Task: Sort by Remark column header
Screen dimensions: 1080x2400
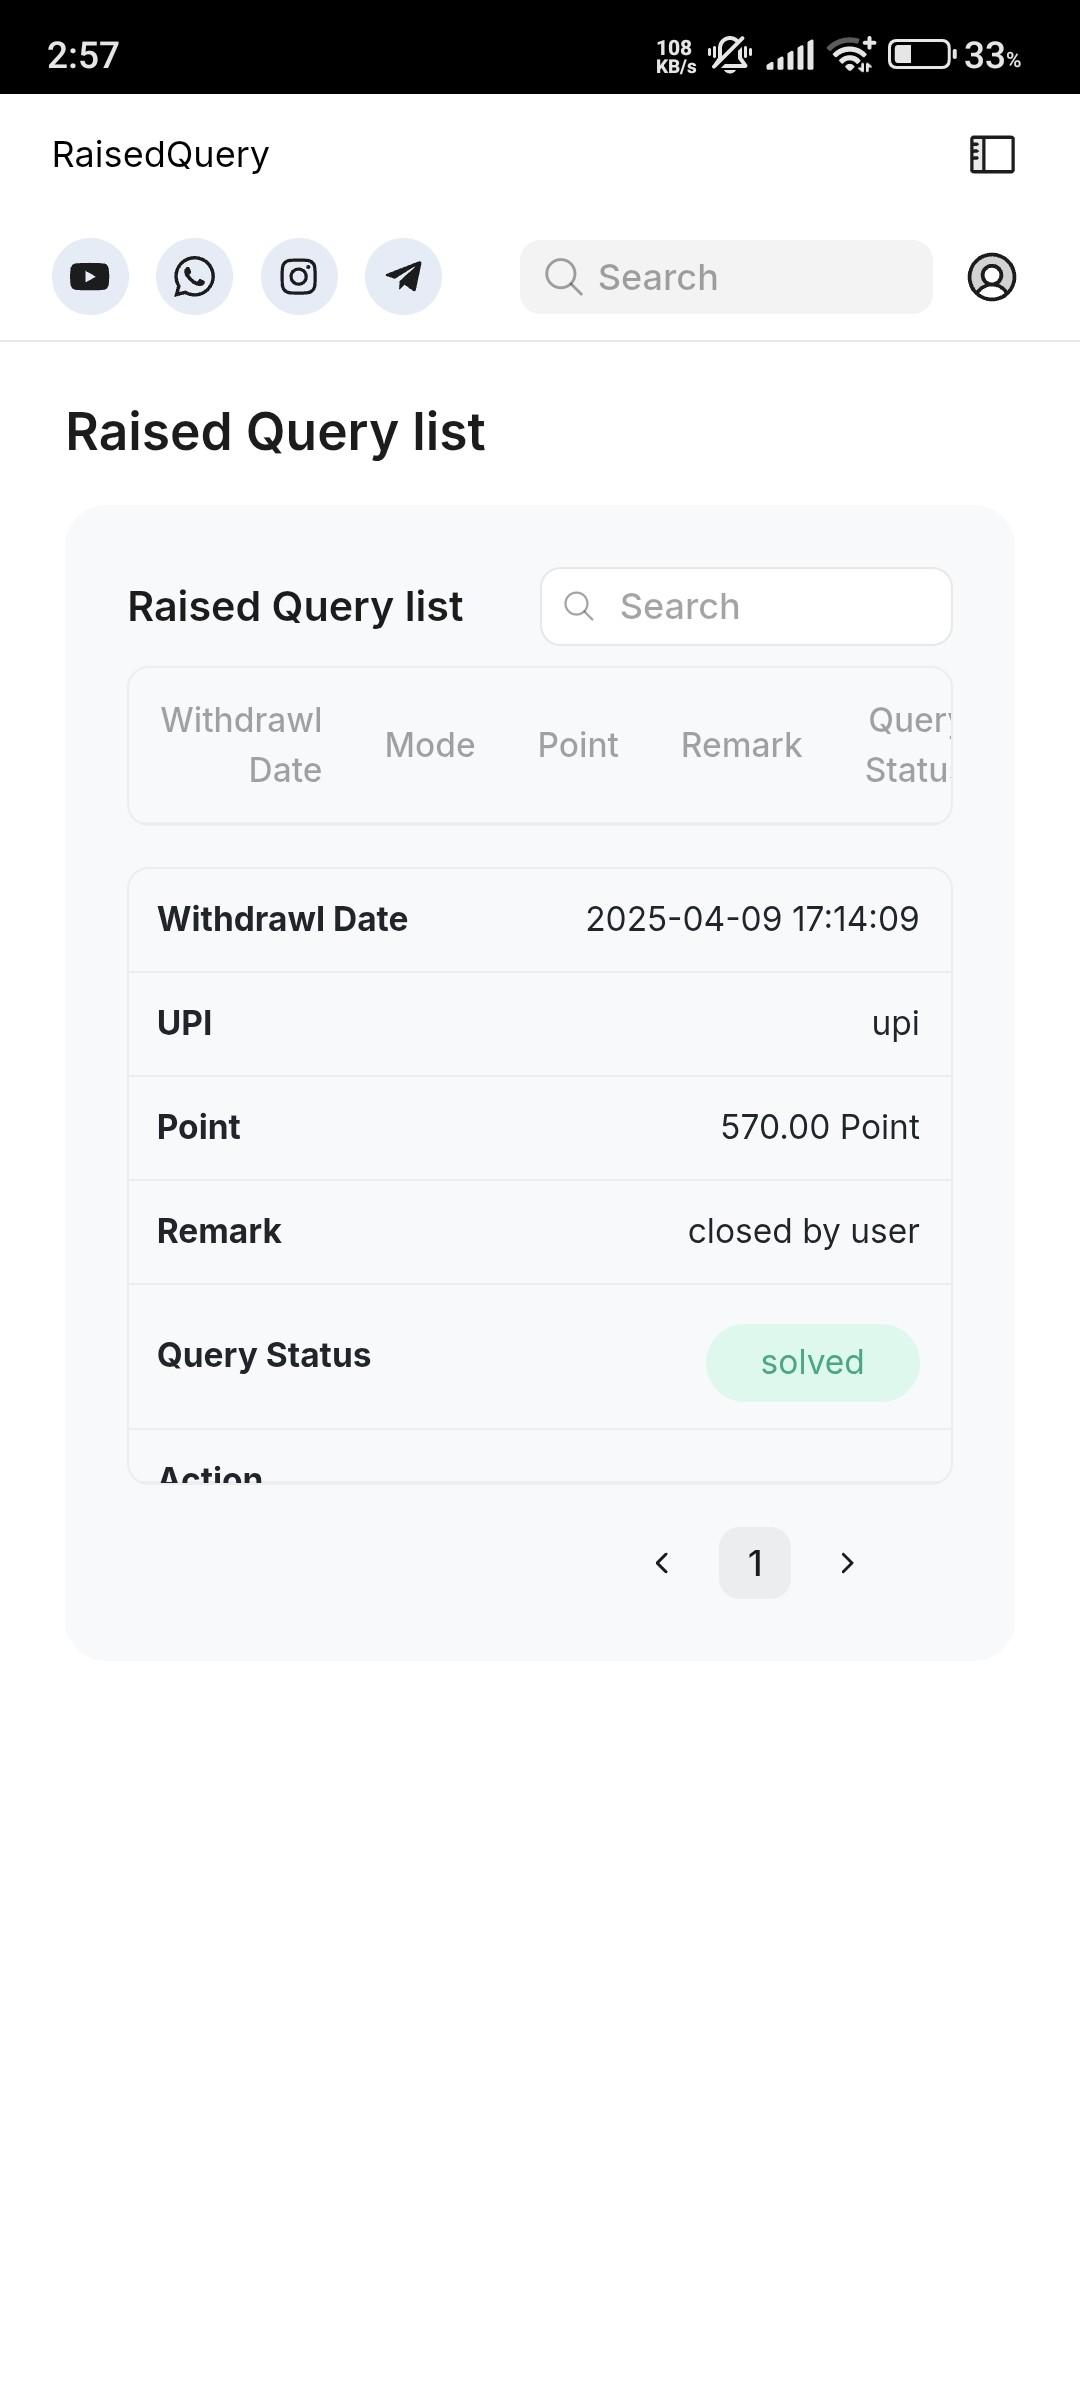Action: click(741, 745)
